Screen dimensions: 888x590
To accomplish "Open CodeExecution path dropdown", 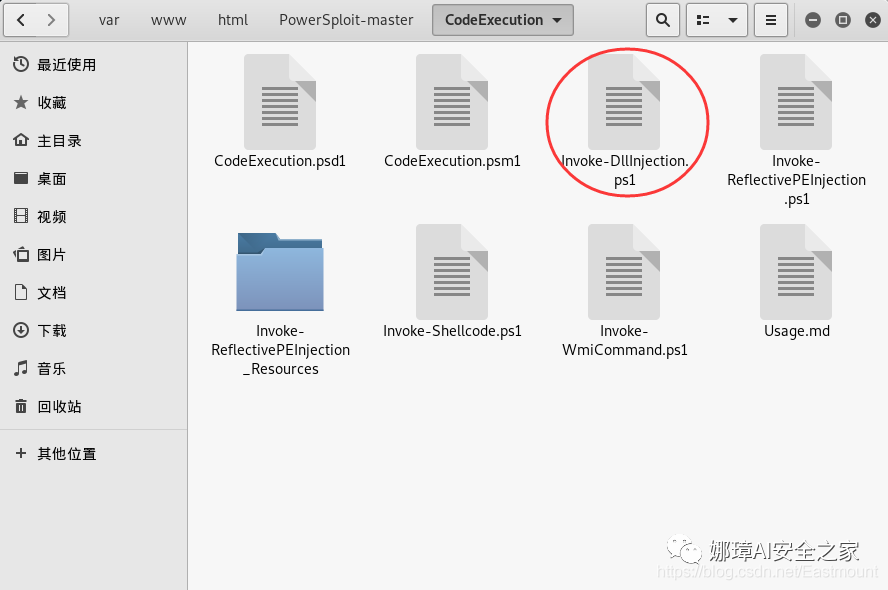I will [x=503, y=20].
